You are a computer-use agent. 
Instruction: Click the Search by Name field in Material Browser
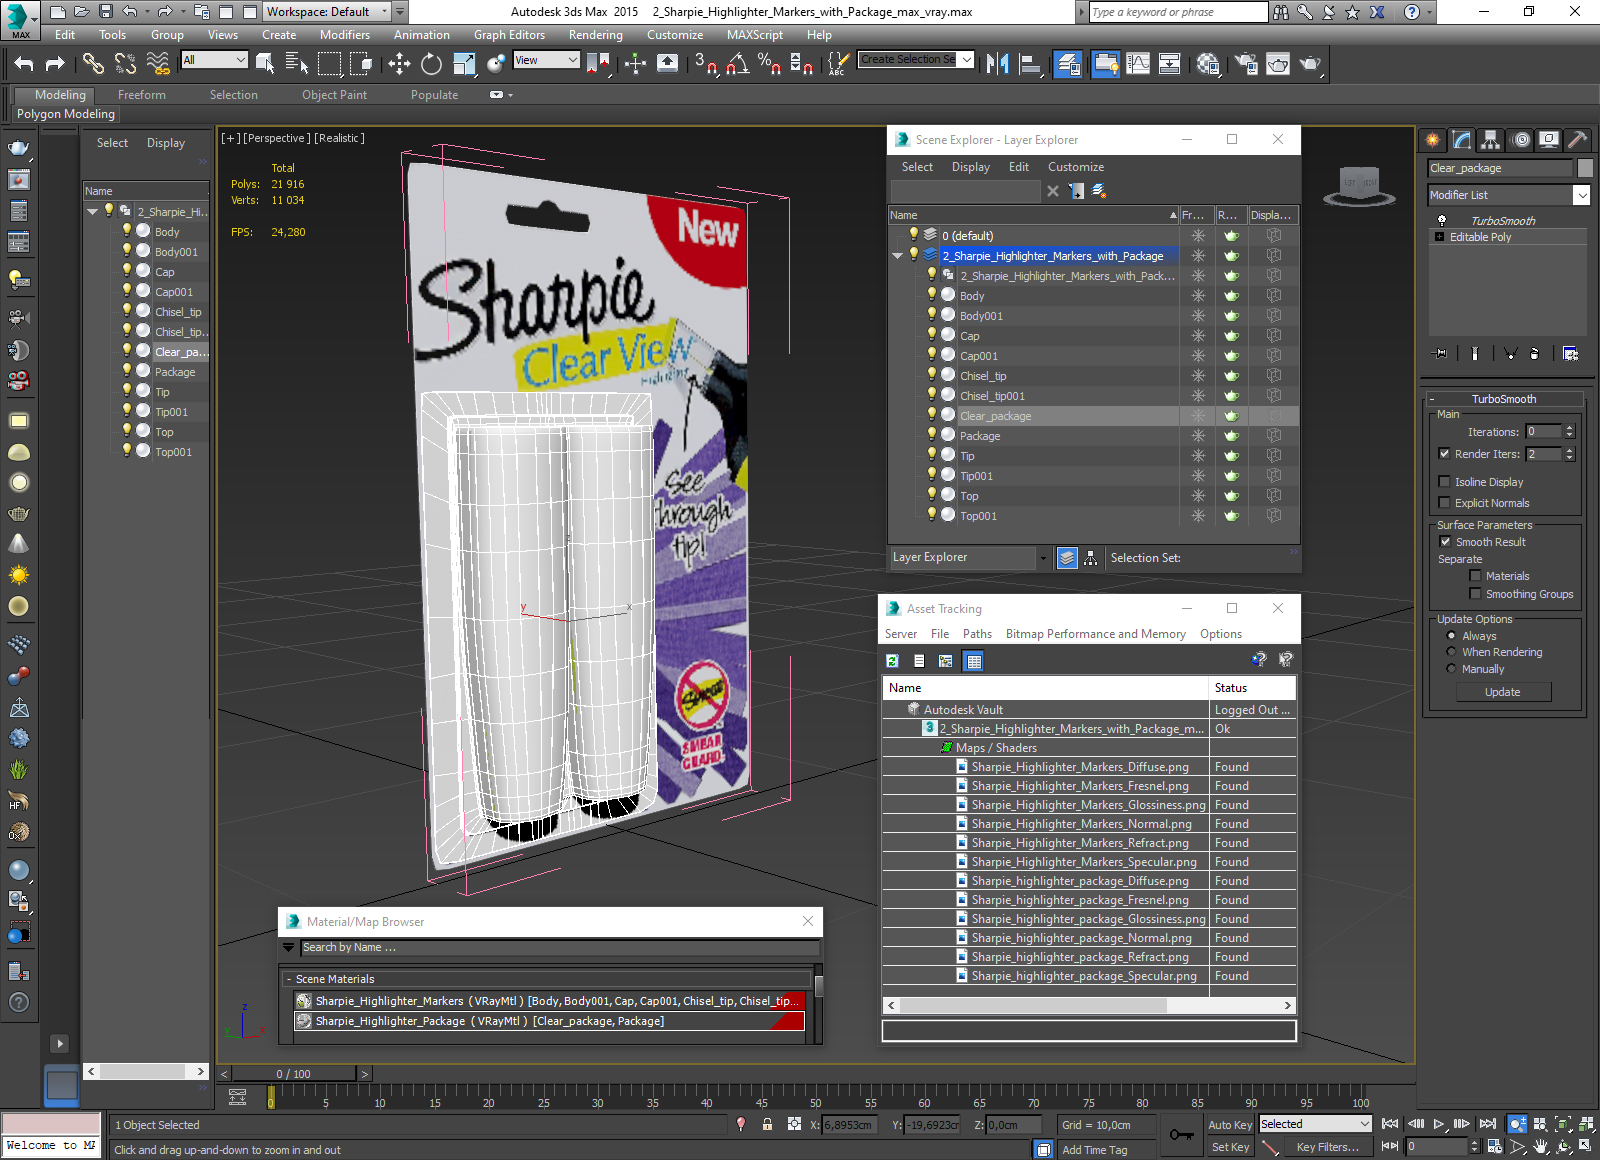[559, 948]
